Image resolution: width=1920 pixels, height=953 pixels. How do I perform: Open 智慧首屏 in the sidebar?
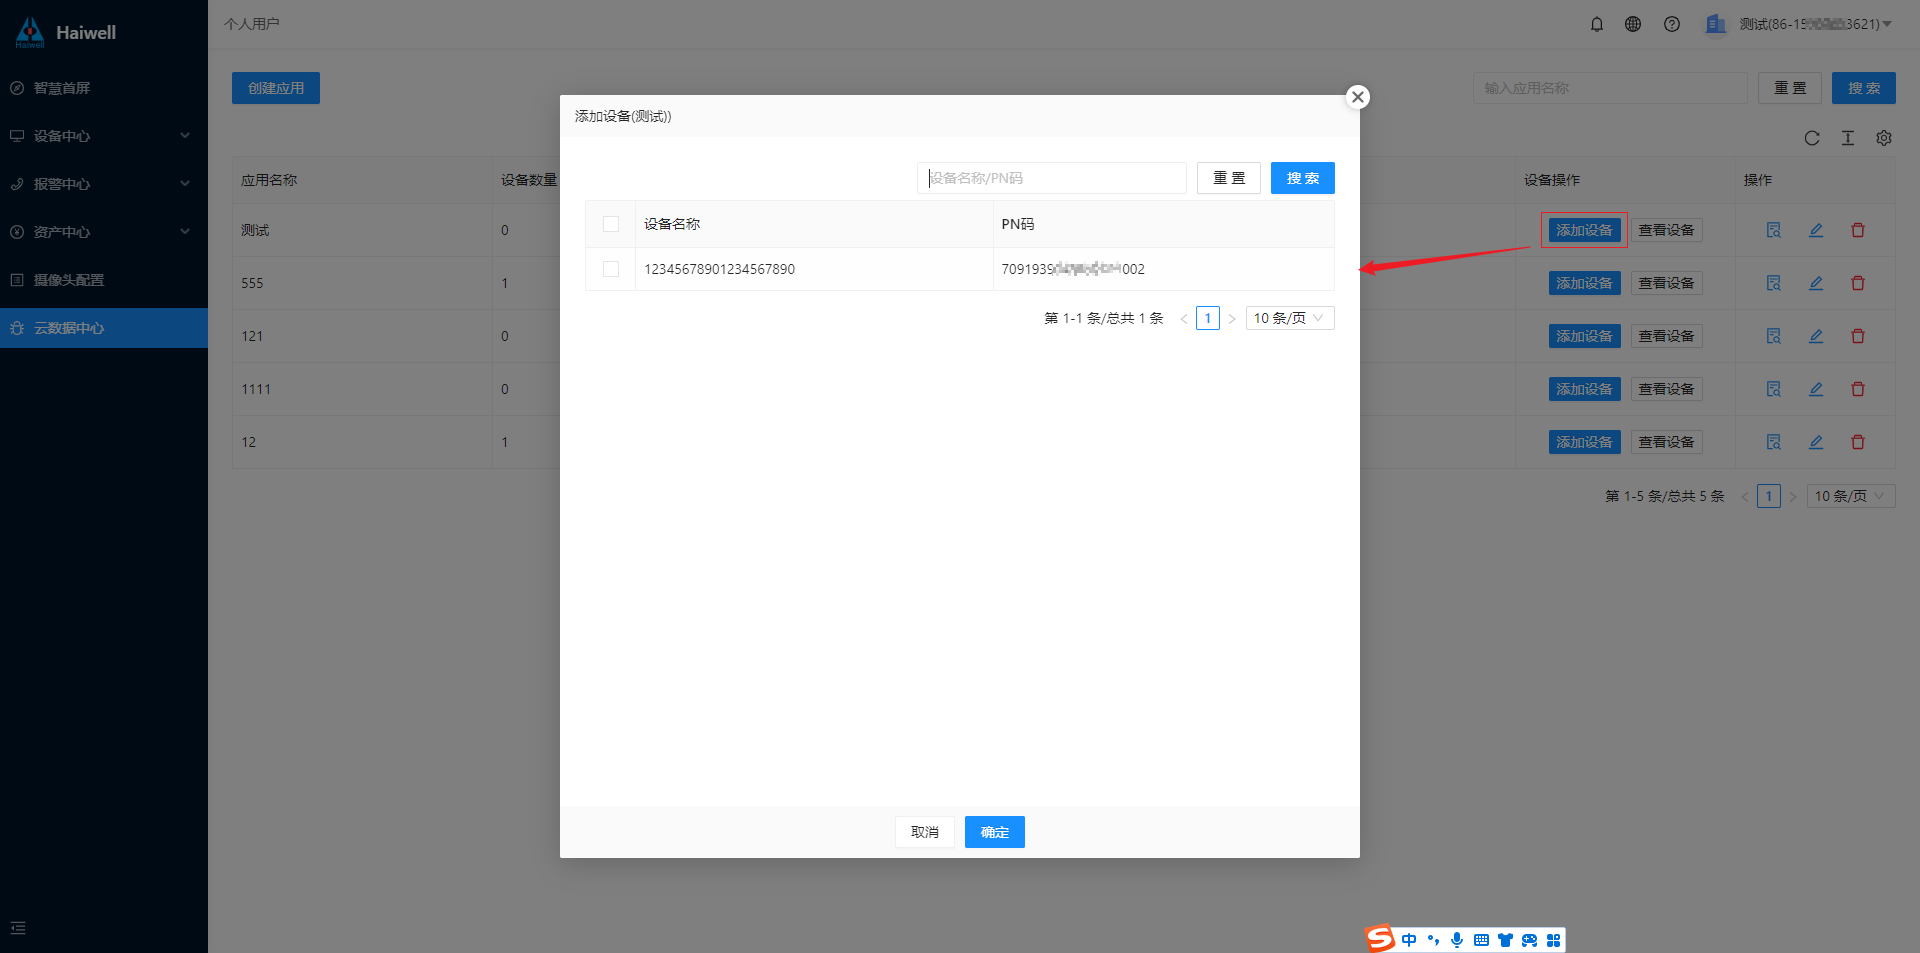coord(104,88)
